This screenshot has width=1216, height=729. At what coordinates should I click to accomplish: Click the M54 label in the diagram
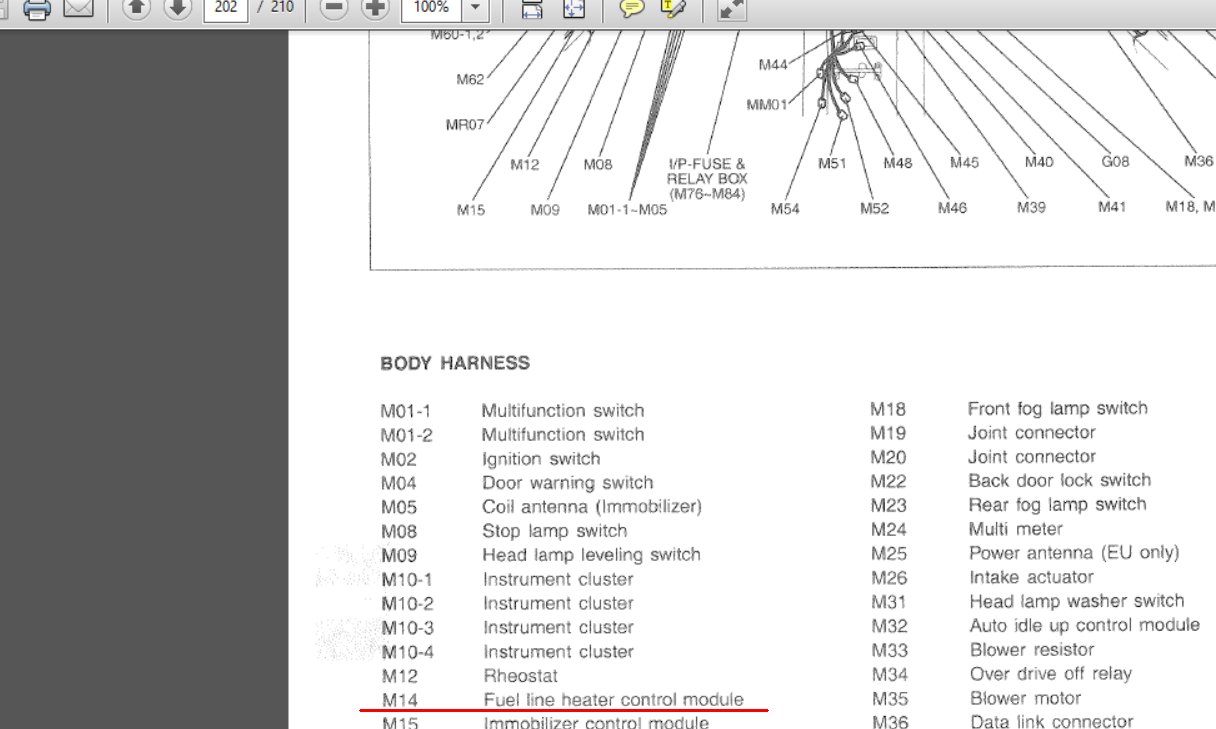click(x=785, y=209)
